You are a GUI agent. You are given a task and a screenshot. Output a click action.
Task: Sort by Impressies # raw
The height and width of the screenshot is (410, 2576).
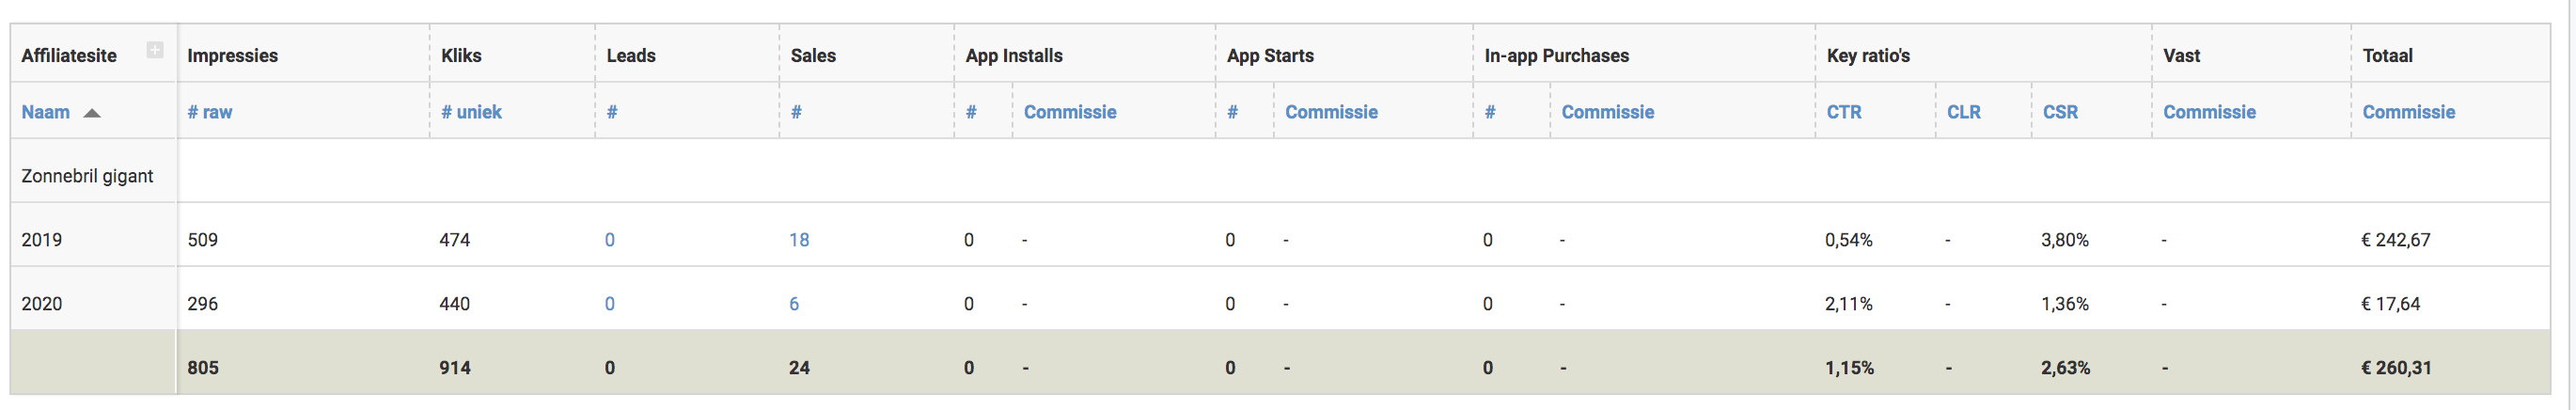pyautogui.click(x=210, y=112)
